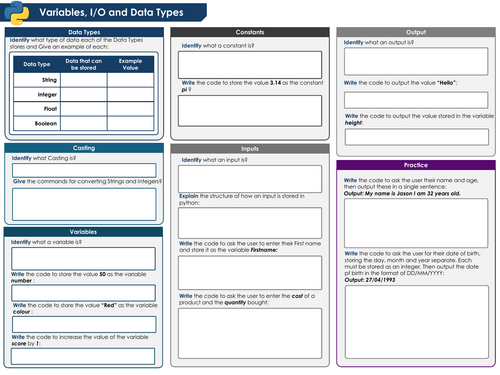Select the pi constant code box

pyautogui.click(x=250, y=111)
